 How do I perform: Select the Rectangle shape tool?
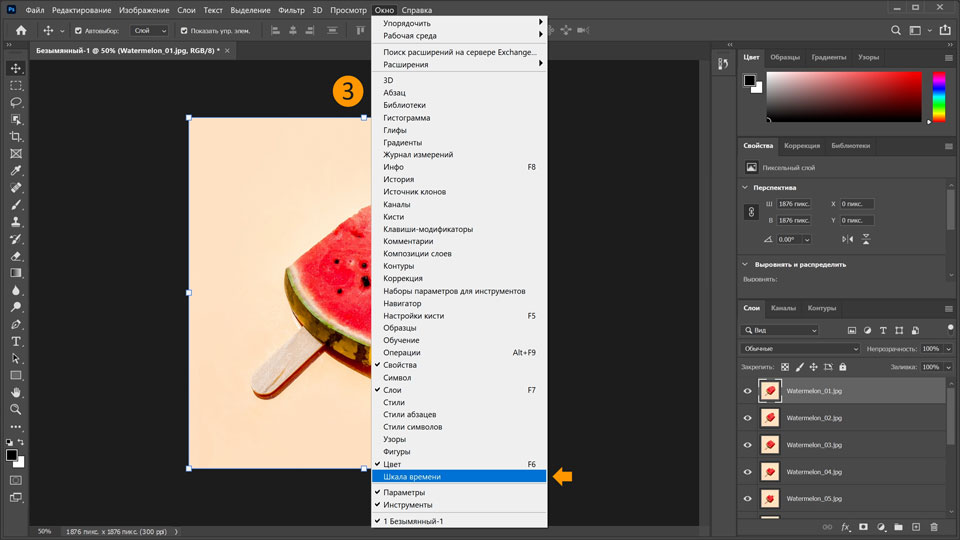click(16, 375)
